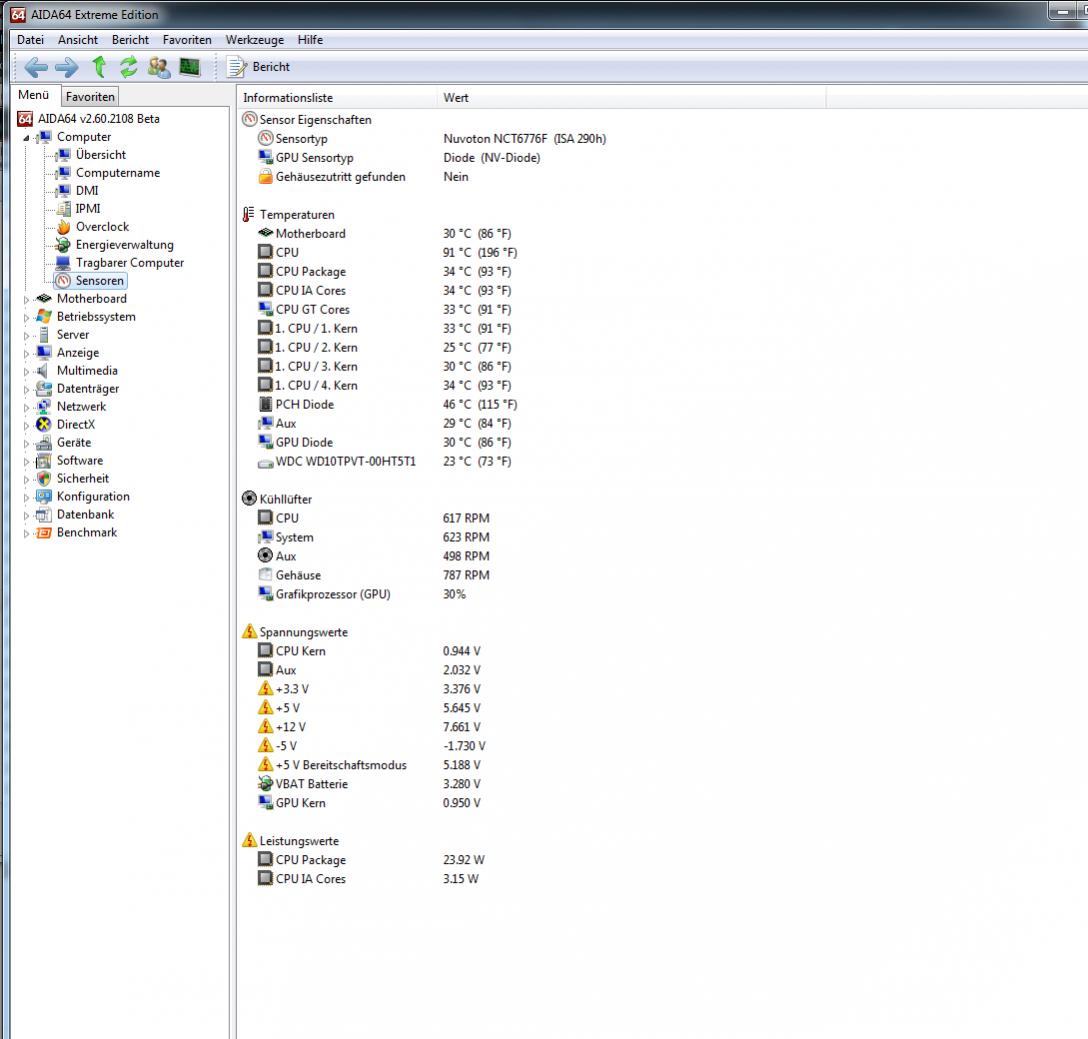Image resolution: width=1088 pixels, height=1039 pixels.
Task: Select the Nuvoton NCT6776F sensor value
Action: 525,139
